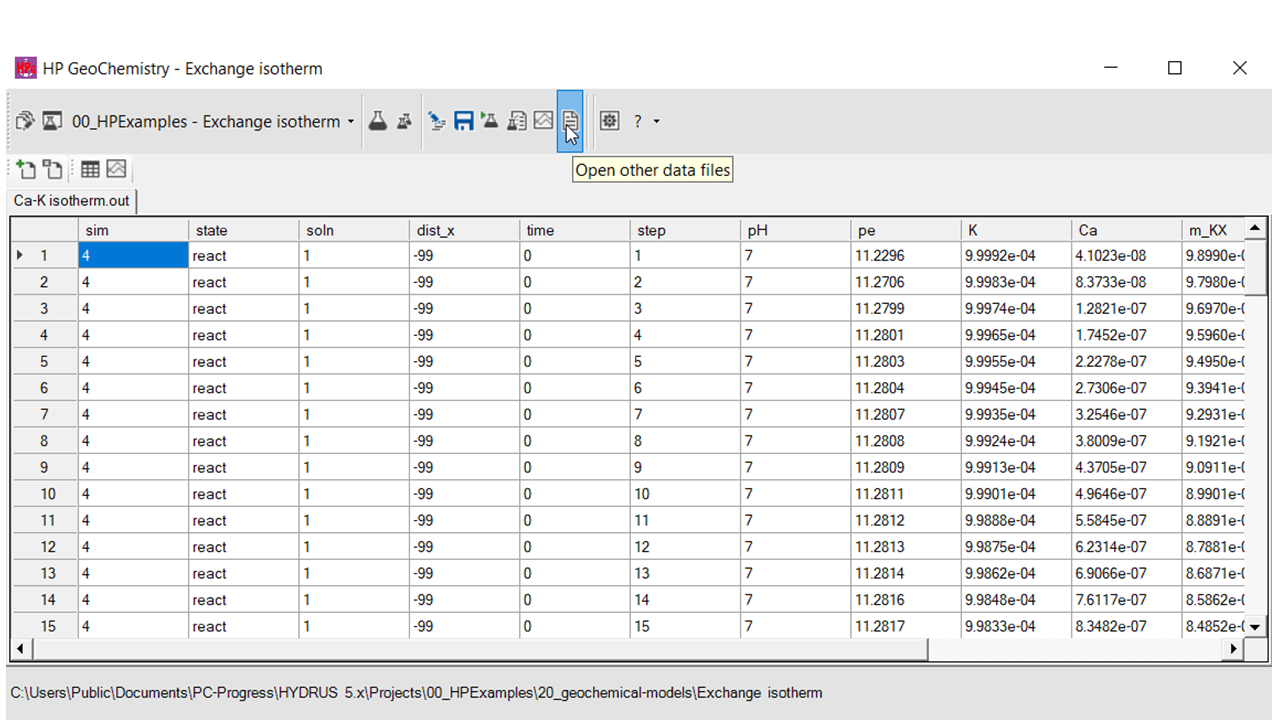Image resolution: width=1280 pixels, height=720 pixels.
Task: Click the question mark help button
Action: tap(637, 122)
